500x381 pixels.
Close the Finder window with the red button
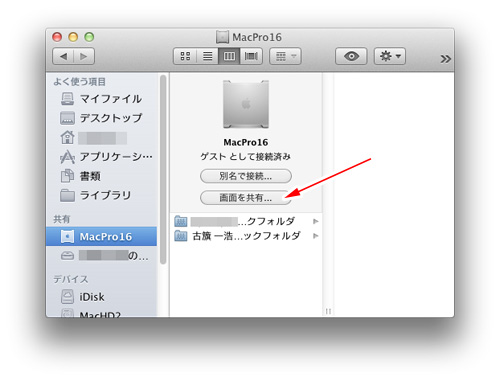pos(57,37)
